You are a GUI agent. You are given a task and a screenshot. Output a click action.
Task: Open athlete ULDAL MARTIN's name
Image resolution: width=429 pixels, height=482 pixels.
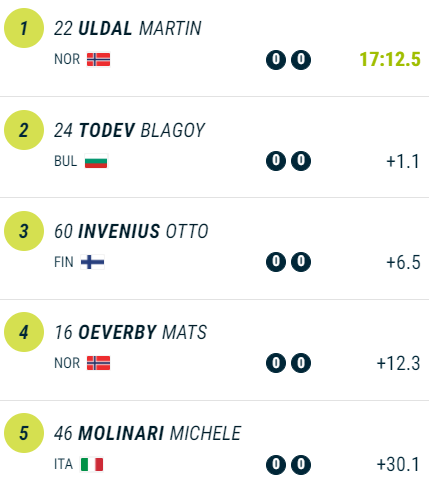point(140,28)
